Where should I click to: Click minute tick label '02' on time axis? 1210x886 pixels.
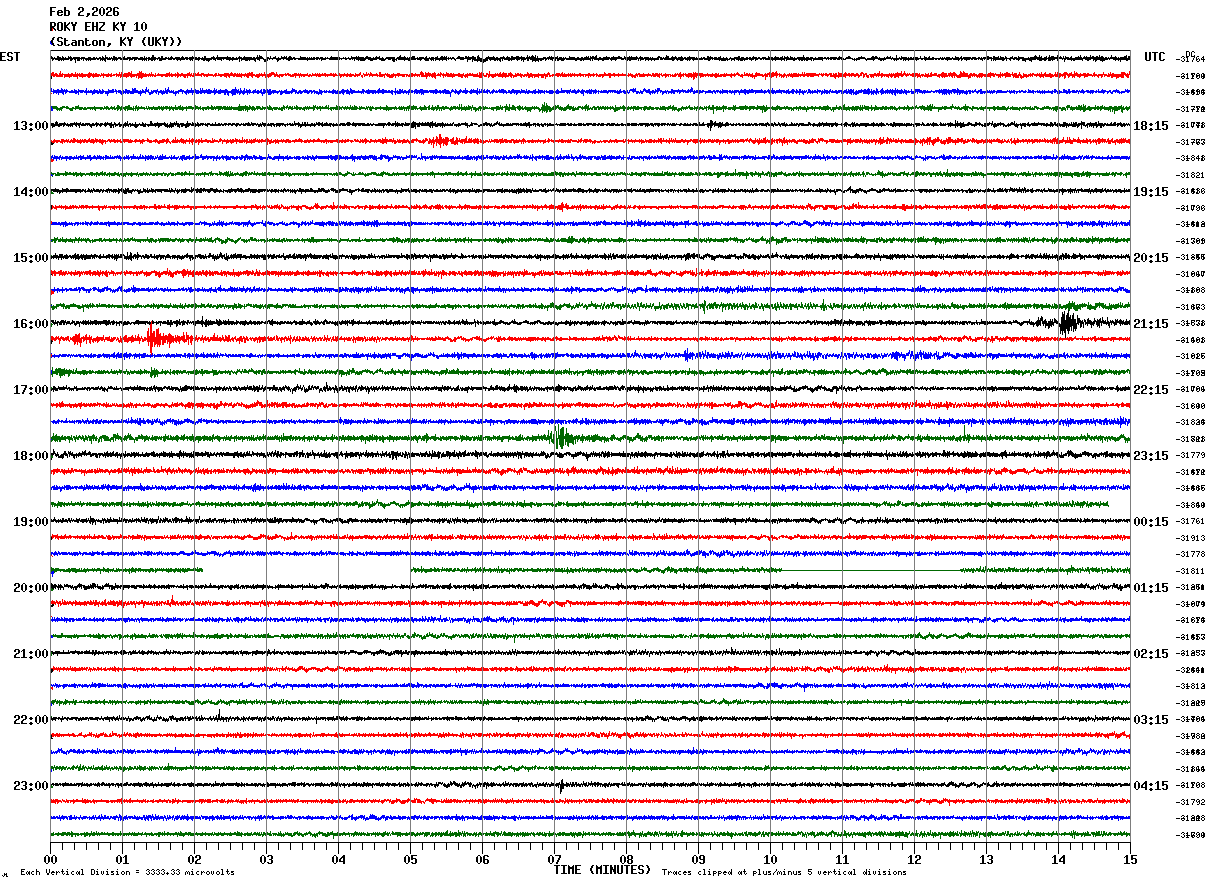click(194, 860)
